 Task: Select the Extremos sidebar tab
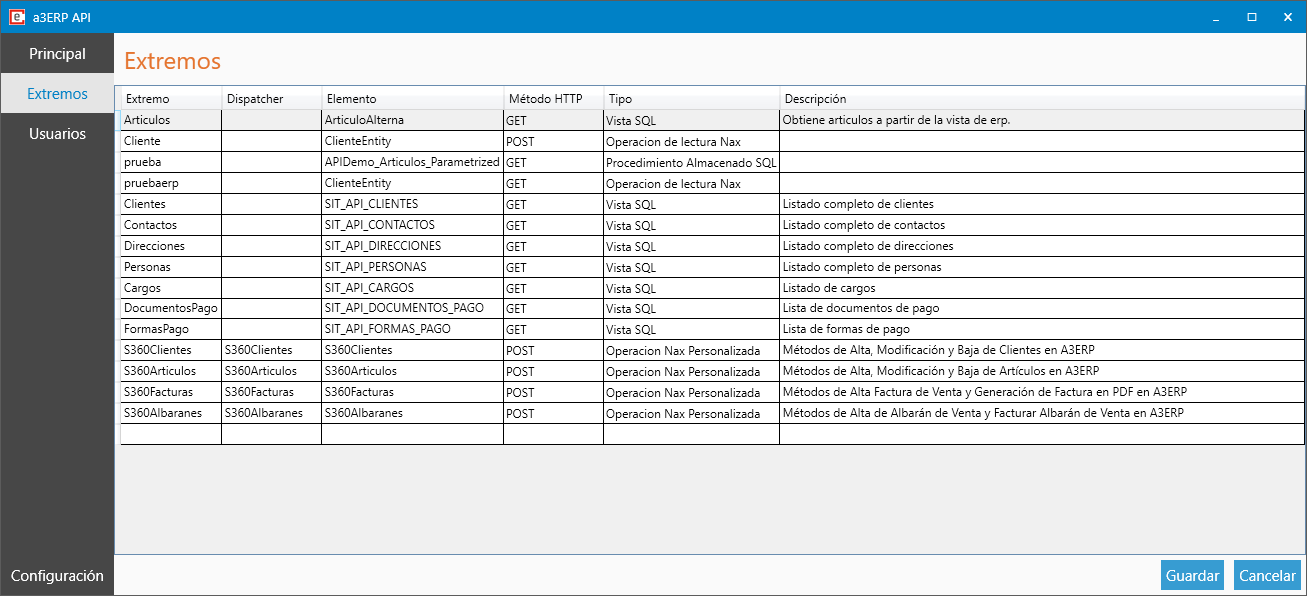[x=57, y=94]
